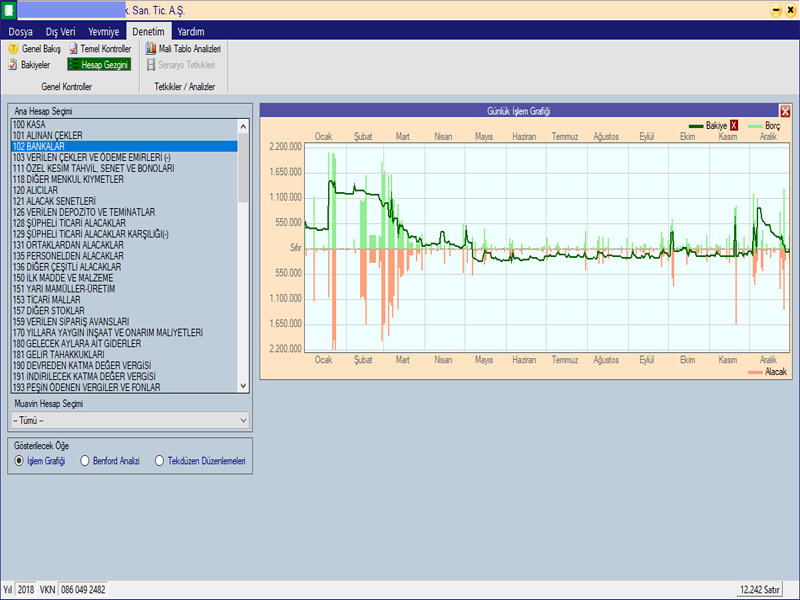This screenshot has width=800, height=600.
Task: Click the account list scrollbar thumb
Action: (243, 167)
